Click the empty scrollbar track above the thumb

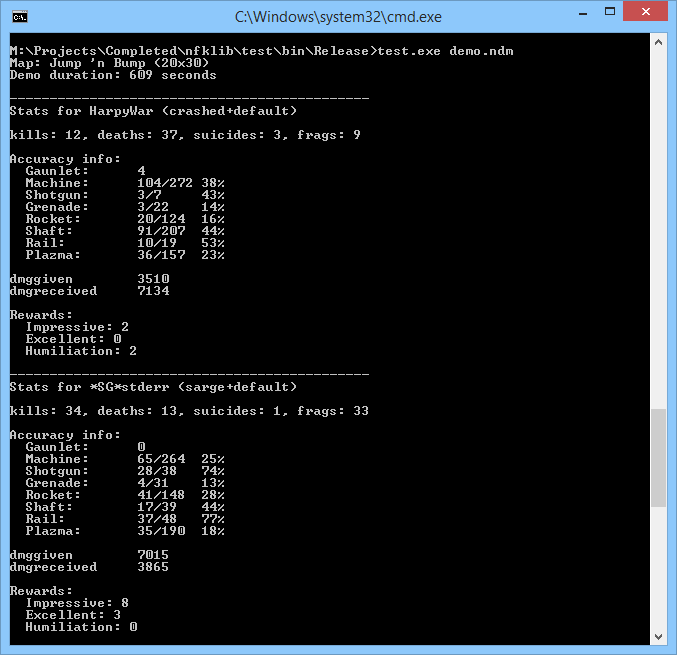point(658,229)
